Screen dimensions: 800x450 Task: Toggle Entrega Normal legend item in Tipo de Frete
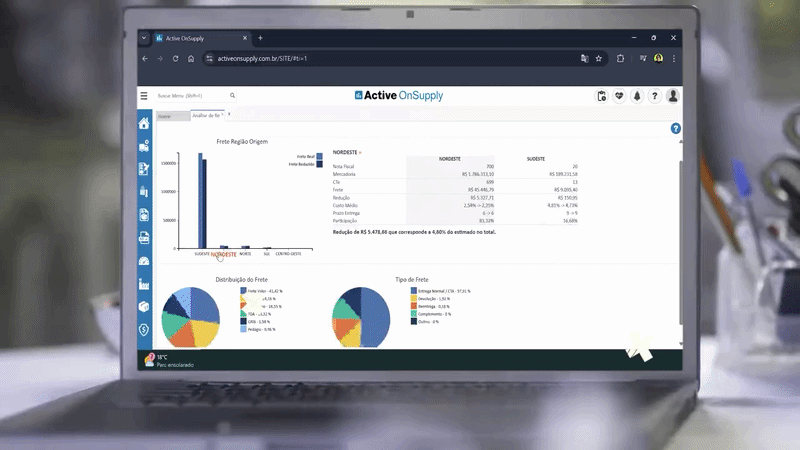pos(441,291)
